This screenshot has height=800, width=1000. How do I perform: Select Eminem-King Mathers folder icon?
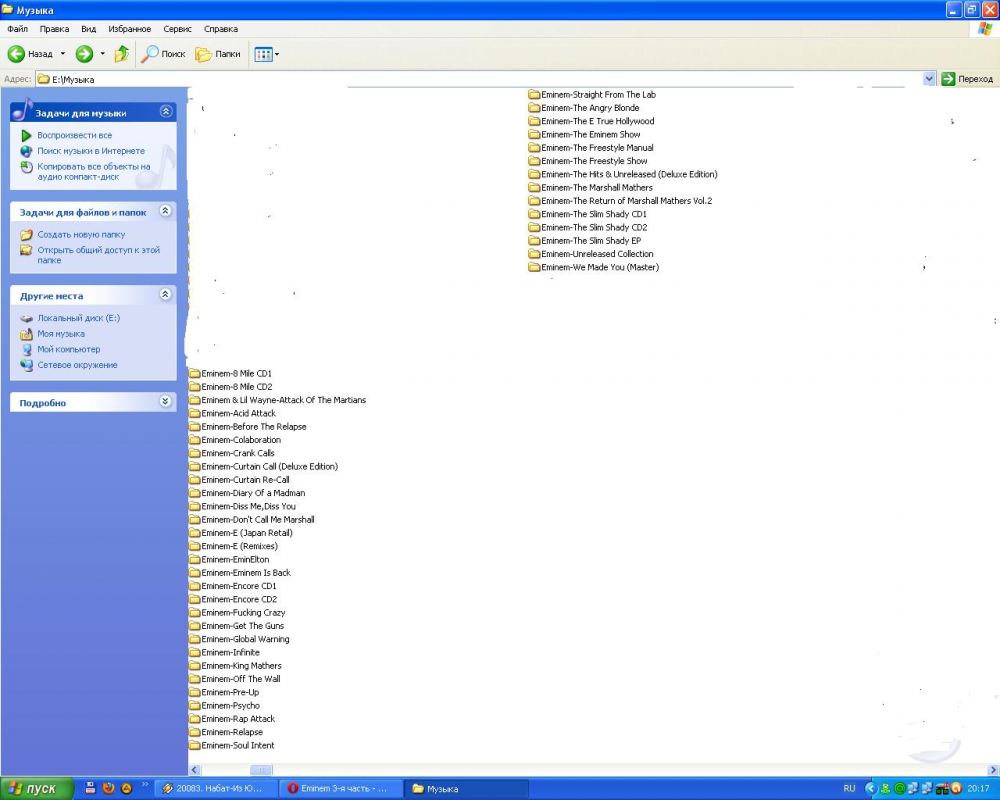[x=195, y=665]
